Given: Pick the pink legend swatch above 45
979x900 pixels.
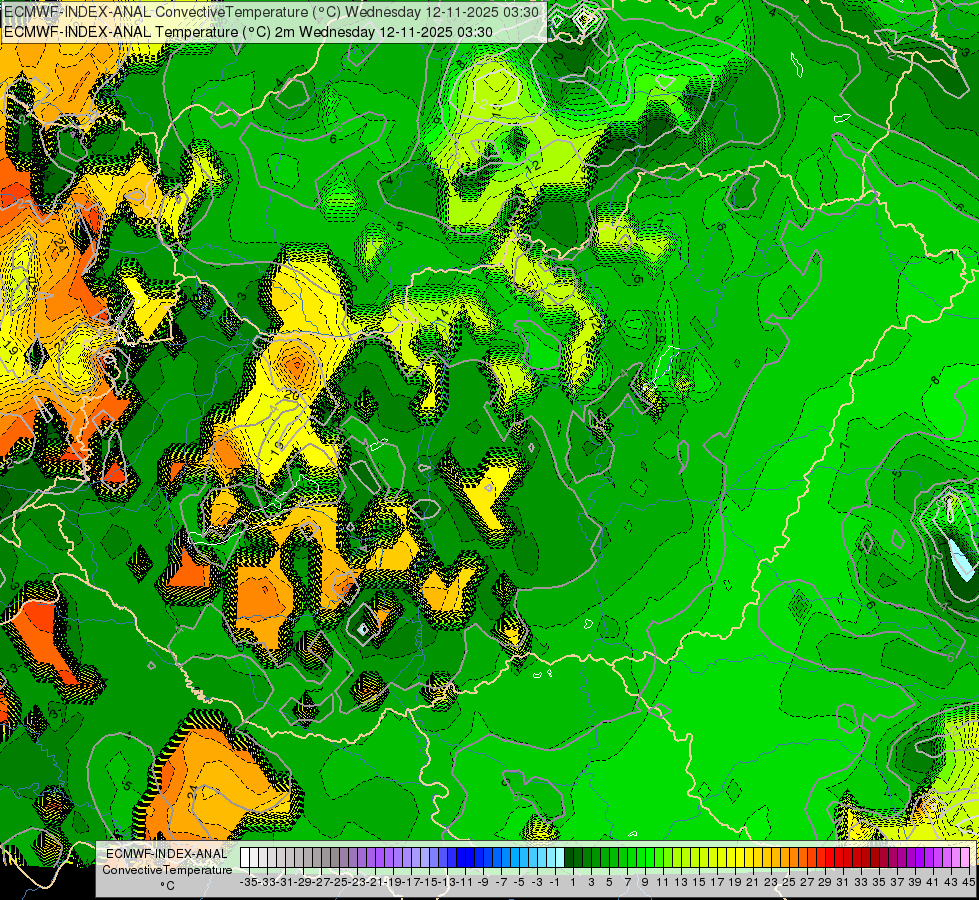Looking at the screenshot, I should 965,857.
